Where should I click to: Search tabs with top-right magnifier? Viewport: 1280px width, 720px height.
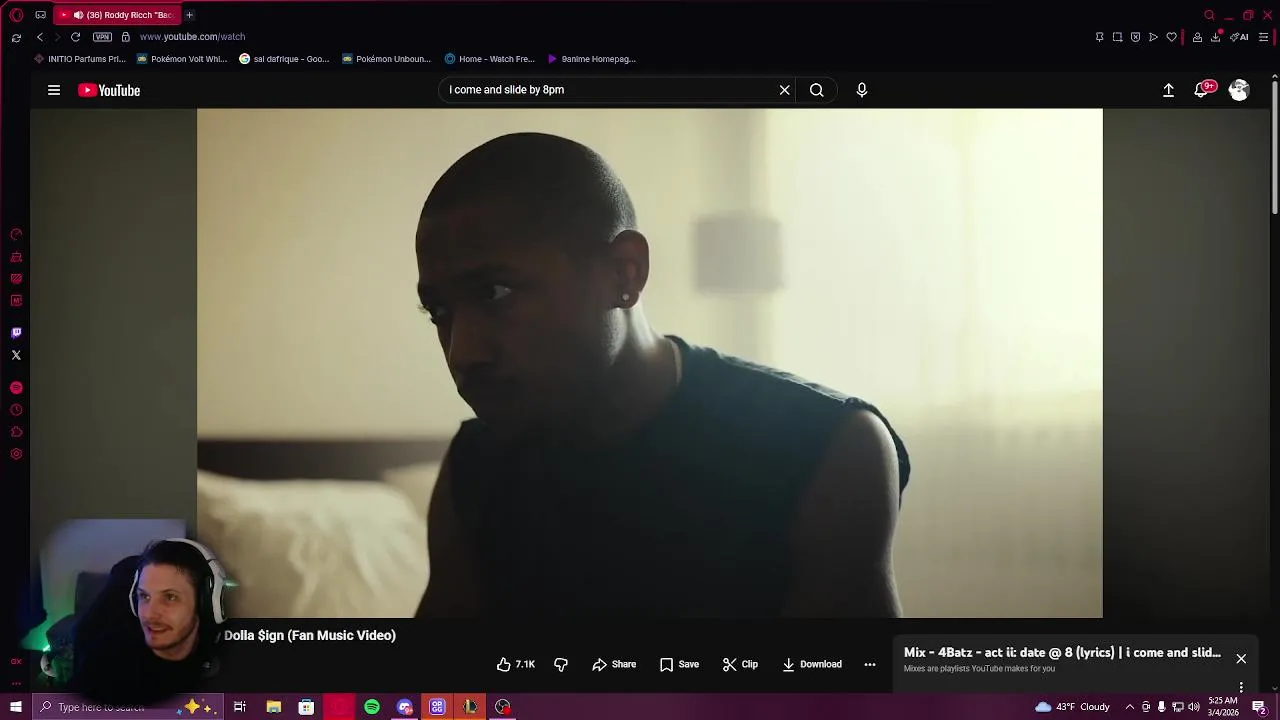point(1209,15)
